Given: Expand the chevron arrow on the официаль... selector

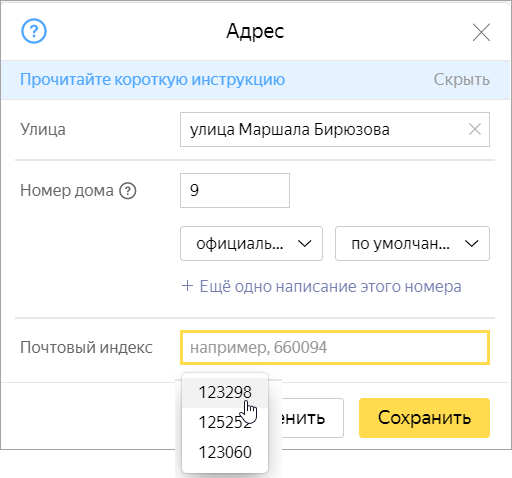Looking at the screenshot, I should 305,244.
